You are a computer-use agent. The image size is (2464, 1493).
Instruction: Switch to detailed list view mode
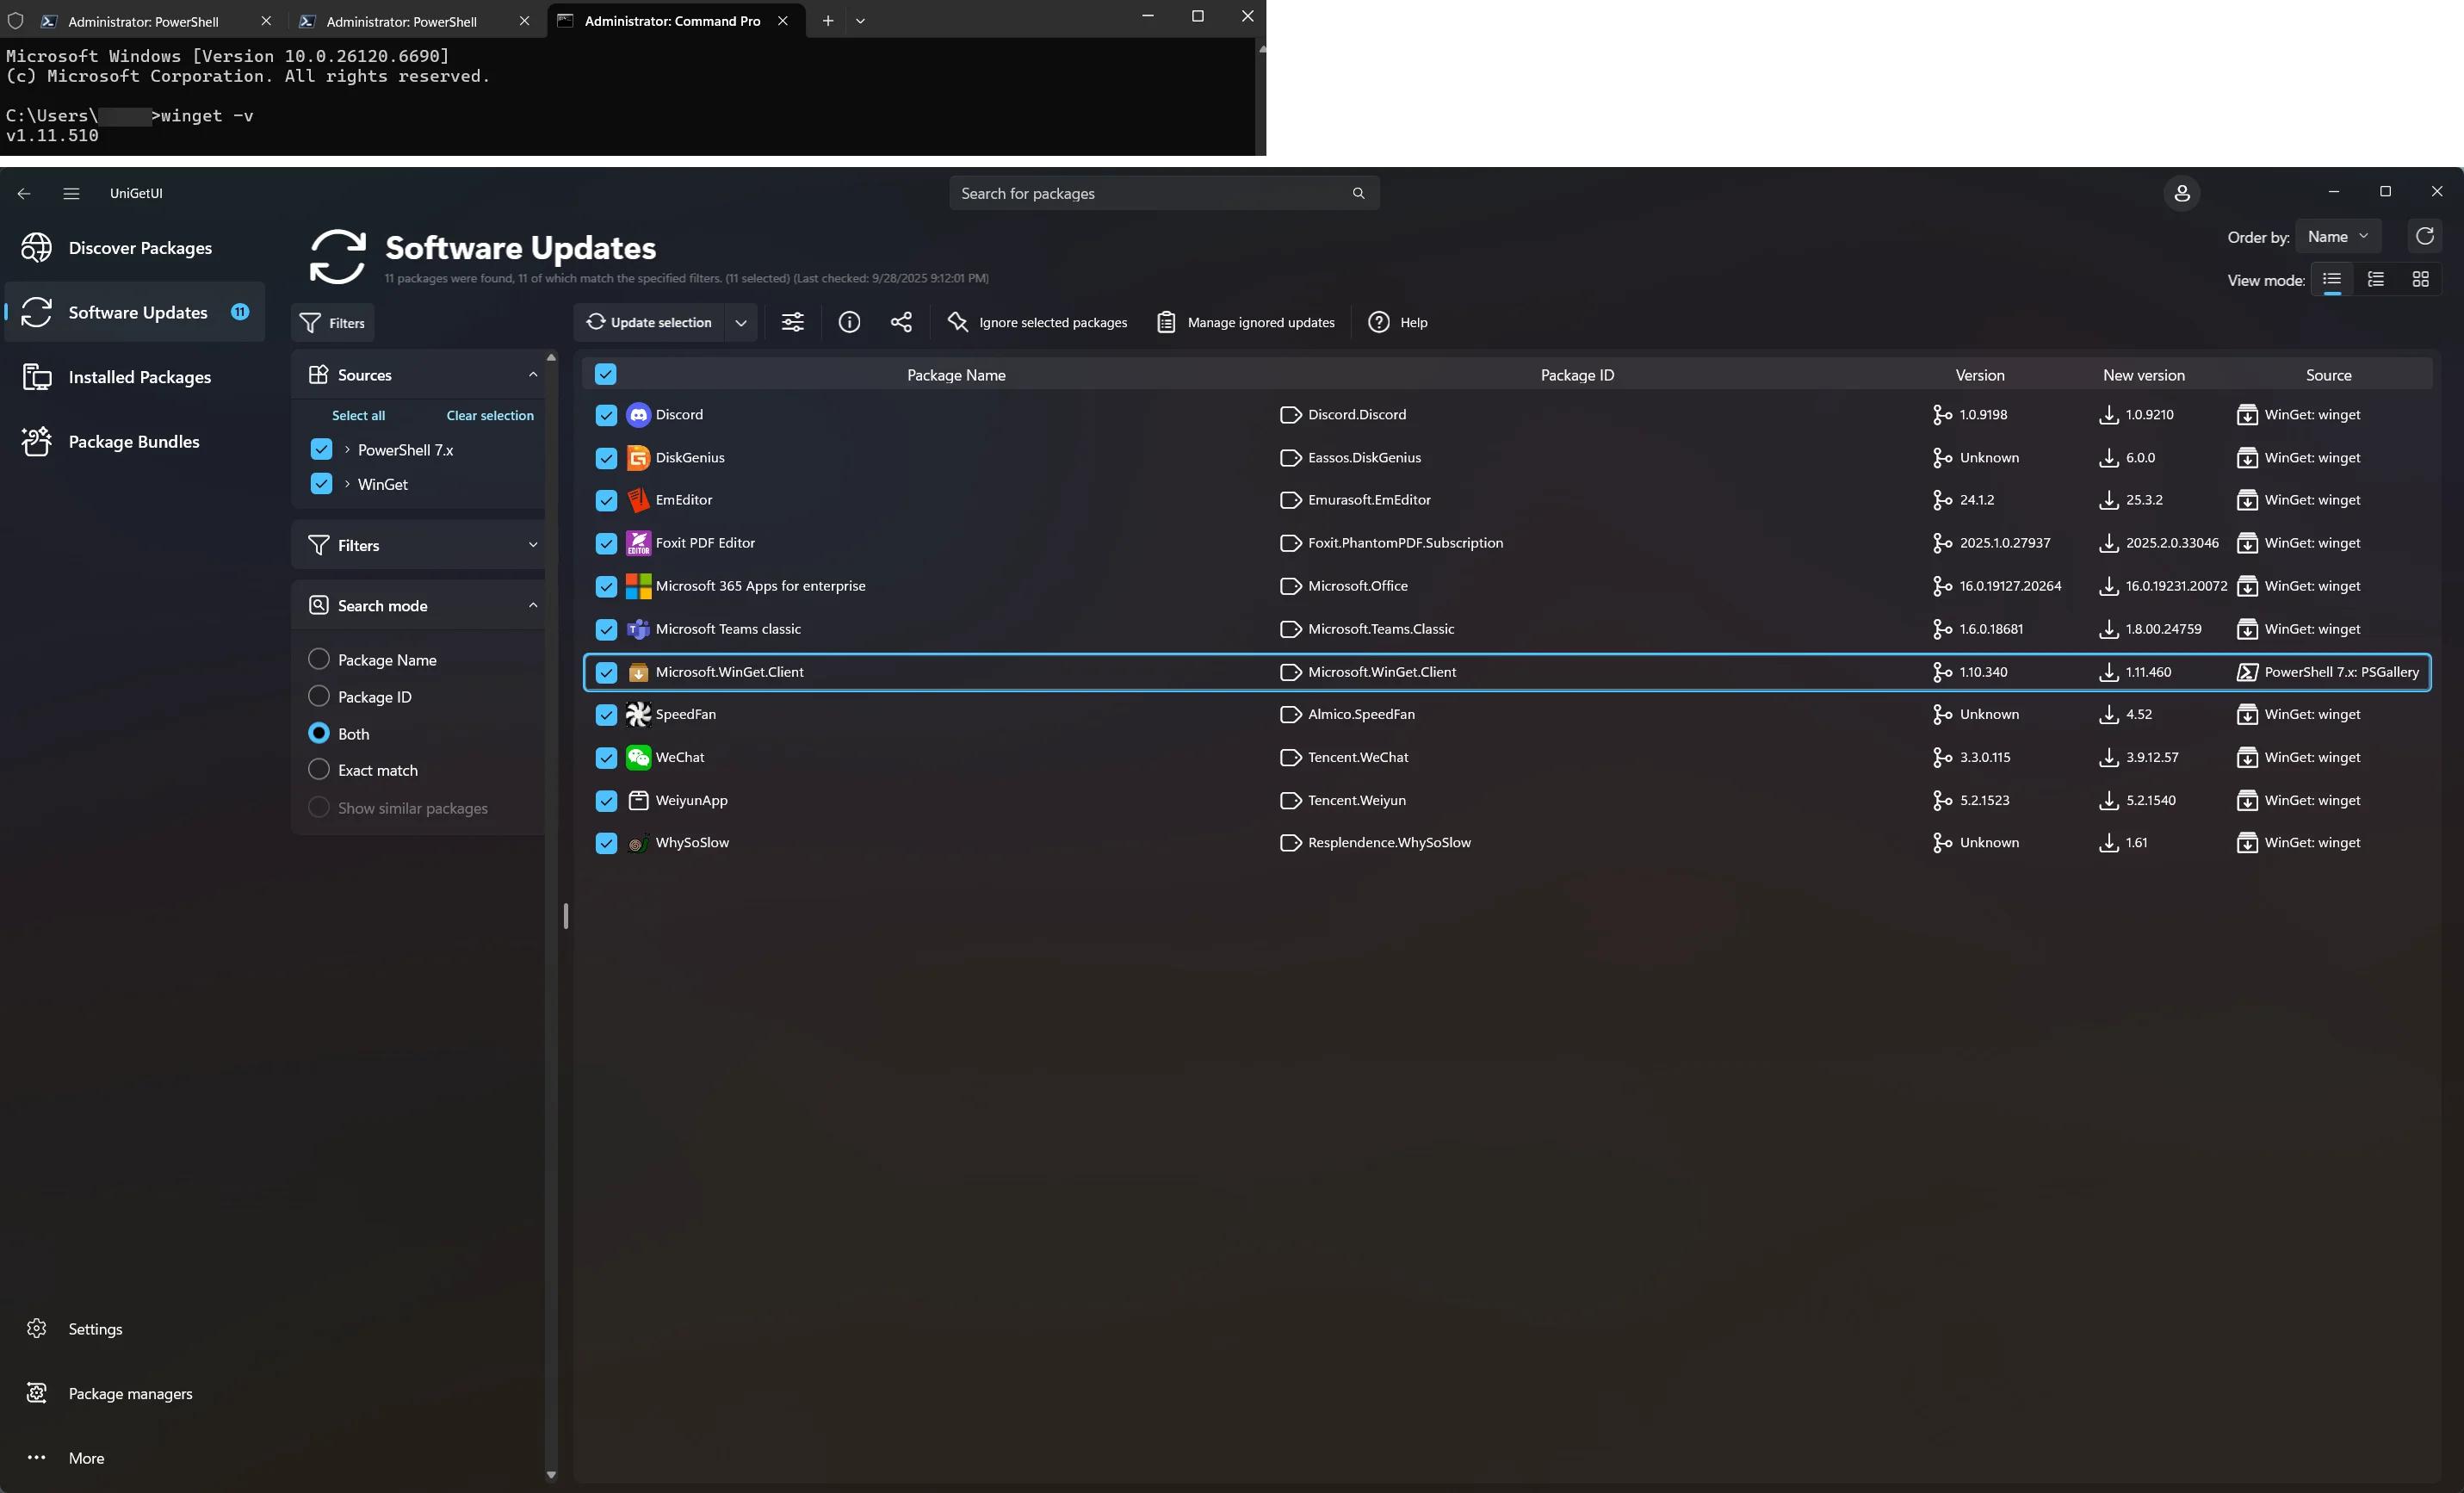(x=2375, y=279)
